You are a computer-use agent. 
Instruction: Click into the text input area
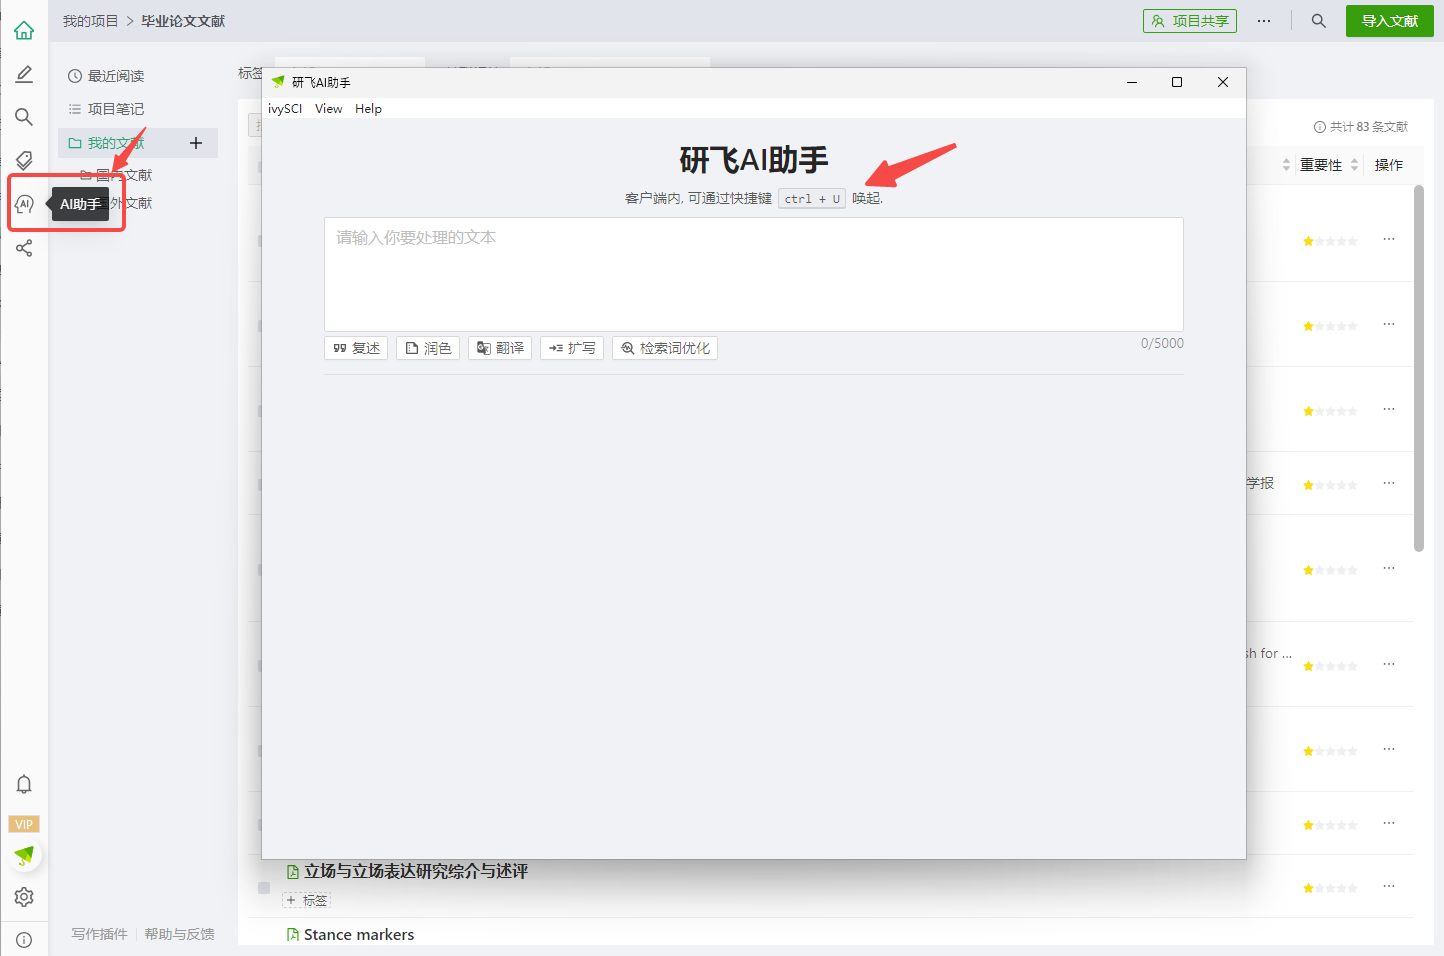[754, 274]
